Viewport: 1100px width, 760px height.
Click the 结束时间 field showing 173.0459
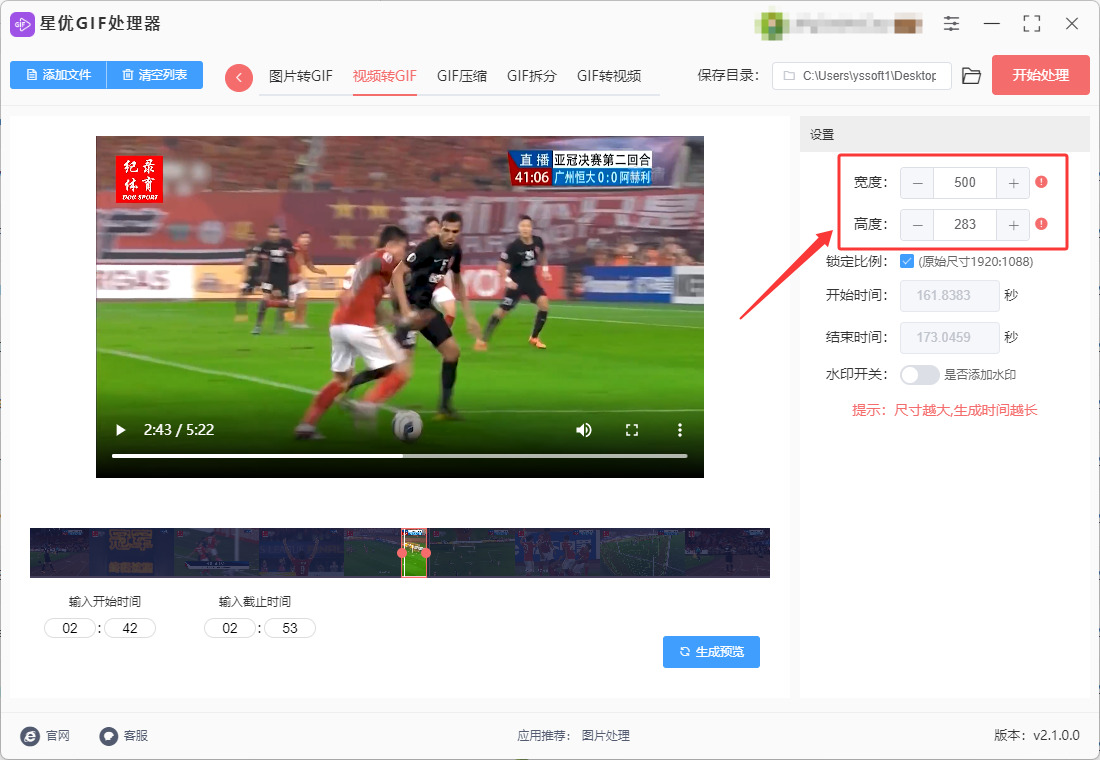(x=950, y=338)
